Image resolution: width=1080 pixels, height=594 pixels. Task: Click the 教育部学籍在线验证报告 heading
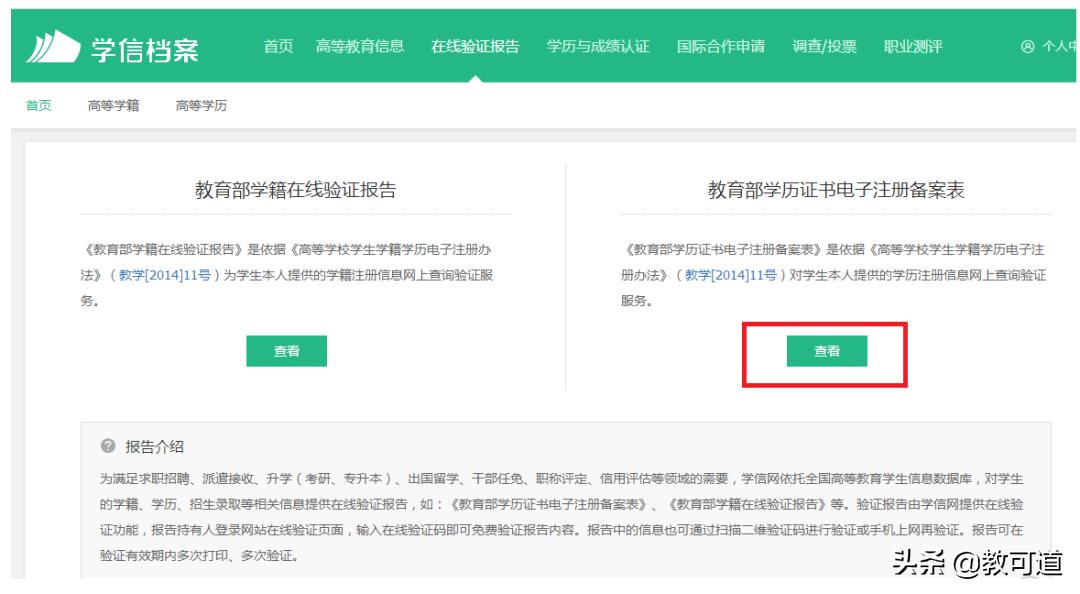pyautogui.click(x=295, y=190)
